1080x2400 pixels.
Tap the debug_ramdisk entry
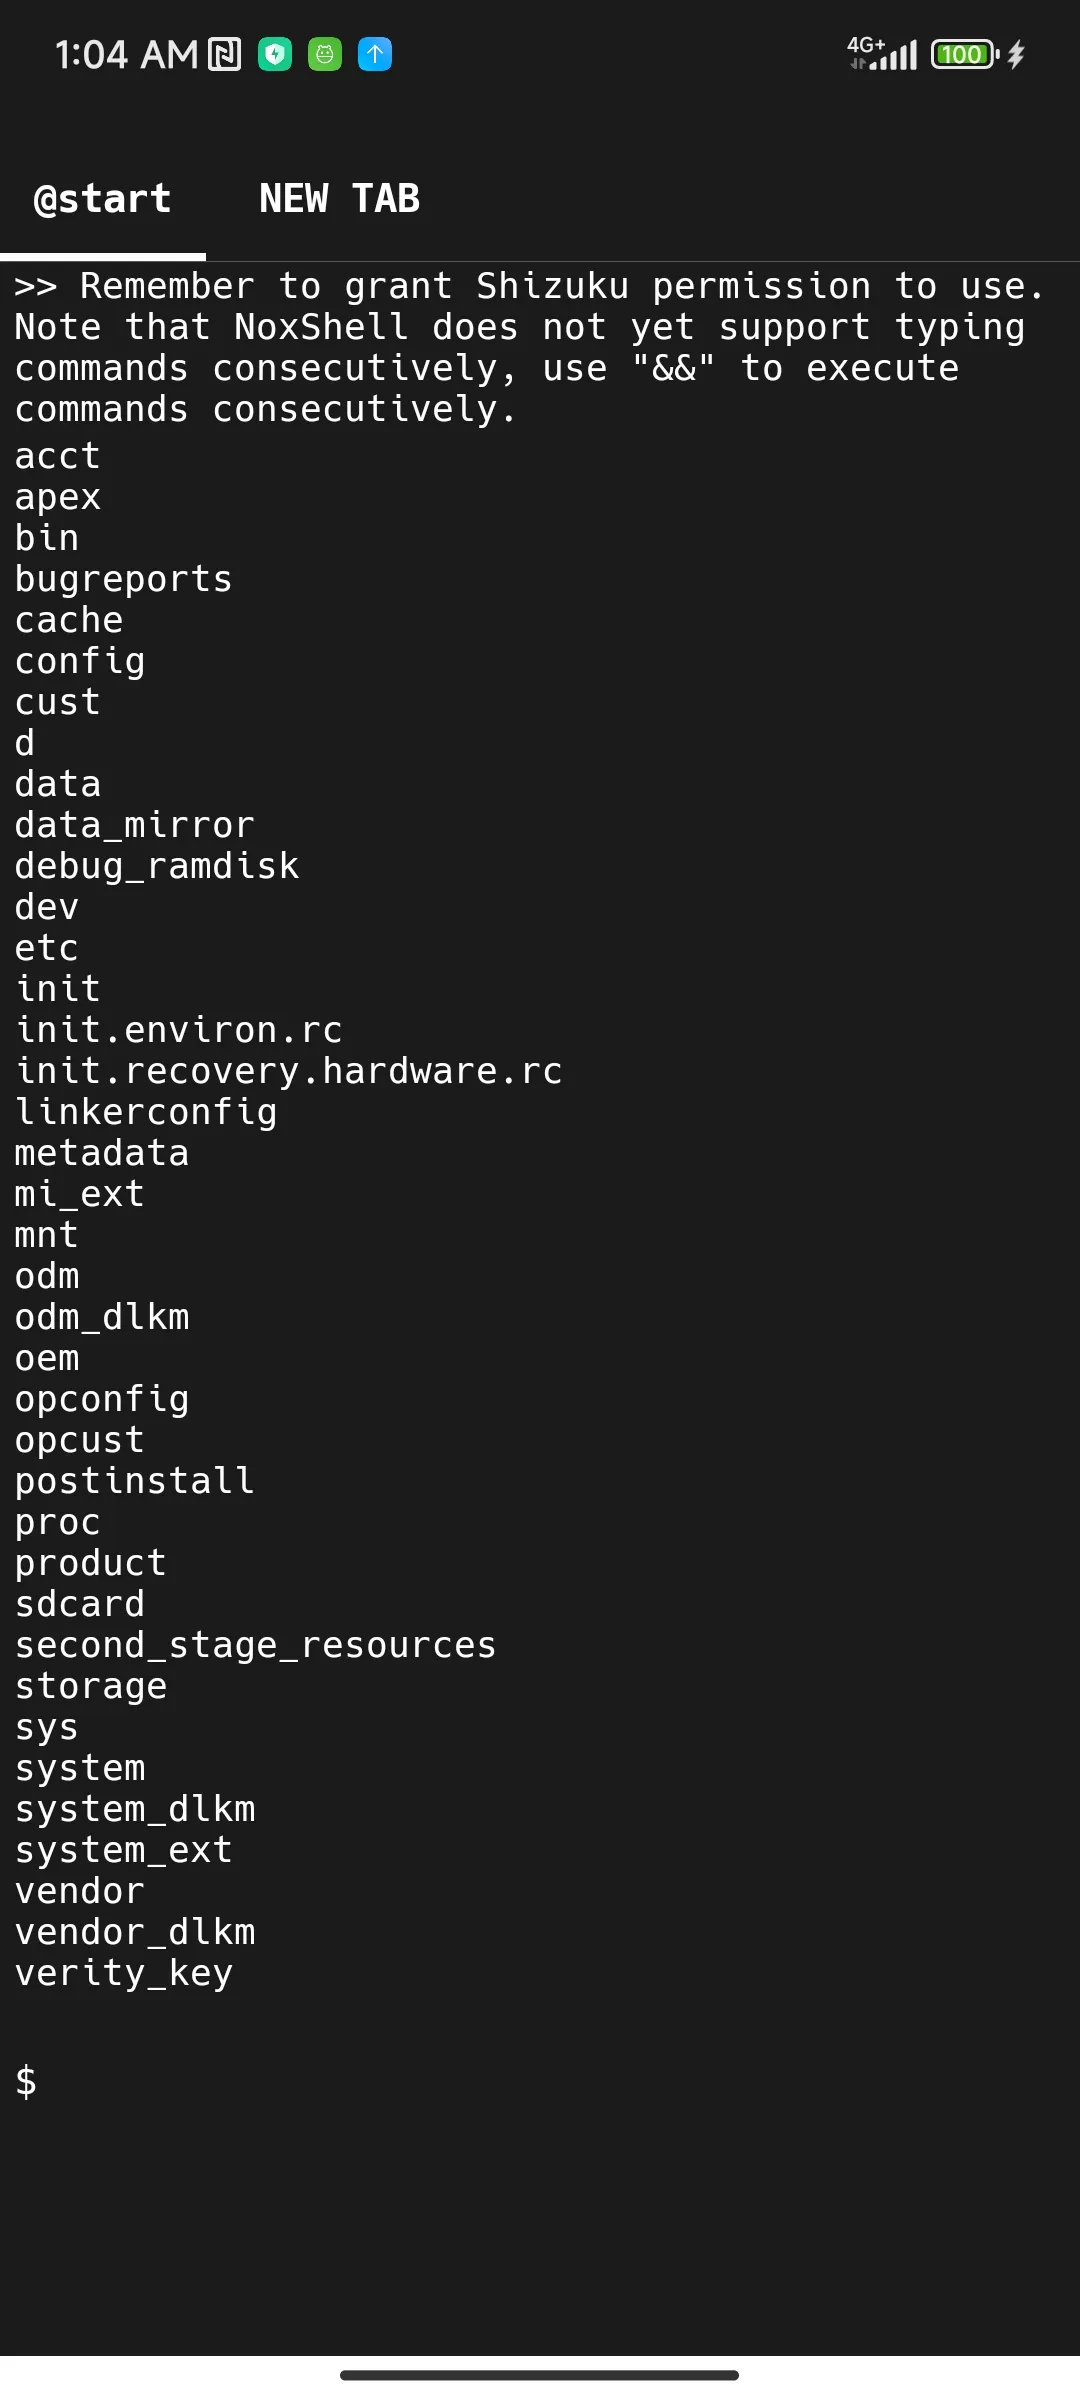157,866
